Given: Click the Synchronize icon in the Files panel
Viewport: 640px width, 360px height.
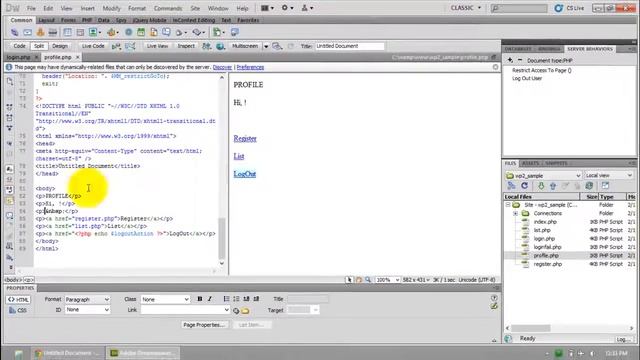Looking at the screenshot, I should (x=589, y=186).
